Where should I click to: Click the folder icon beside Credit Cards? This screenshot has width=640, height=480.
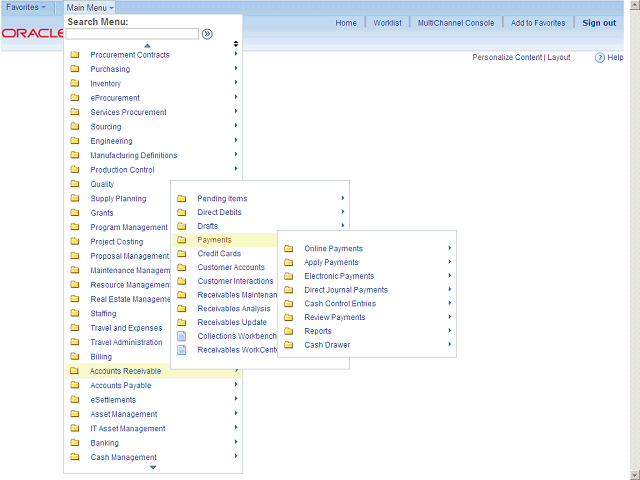182,253
